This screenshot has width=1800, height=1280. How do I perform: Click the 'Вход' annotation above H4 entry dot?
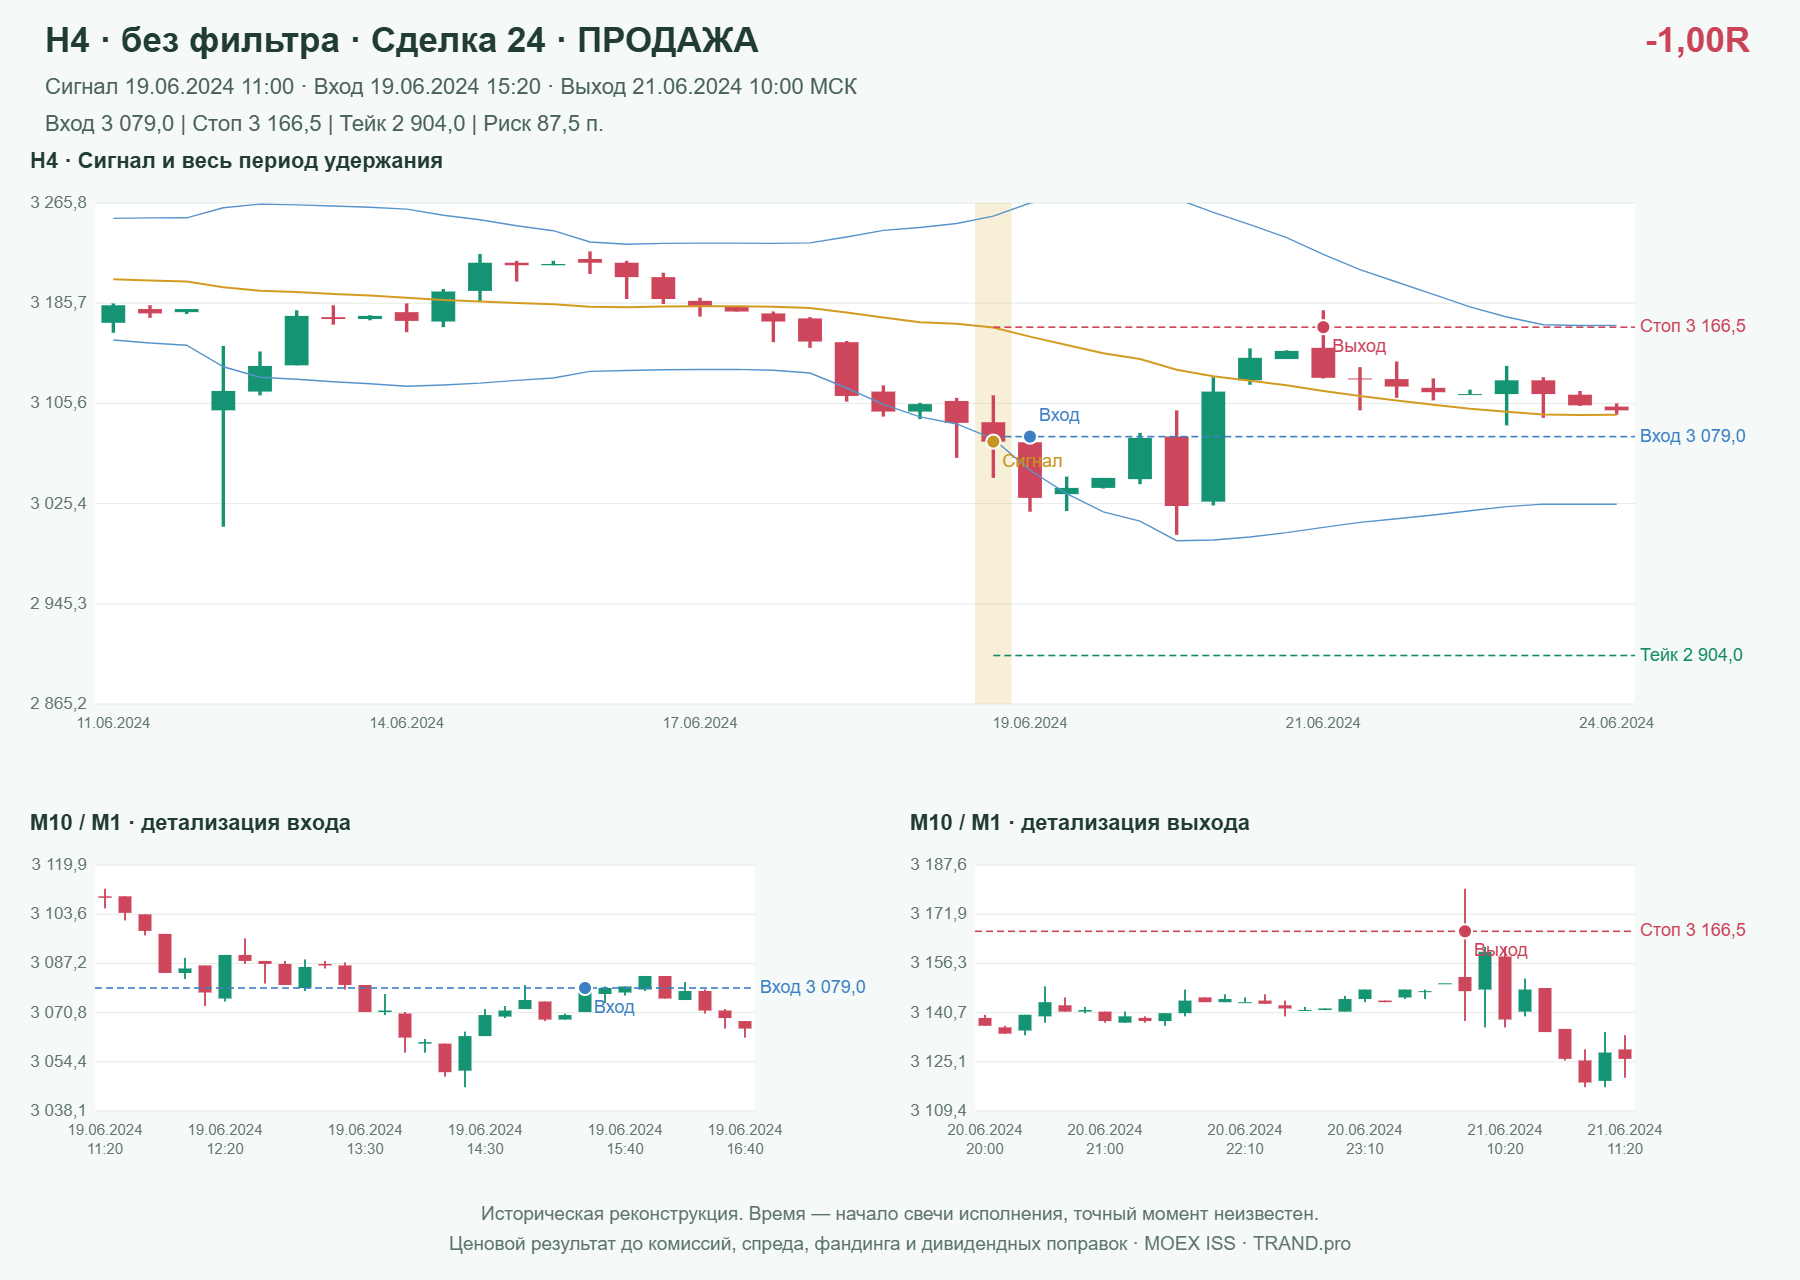1059,415
